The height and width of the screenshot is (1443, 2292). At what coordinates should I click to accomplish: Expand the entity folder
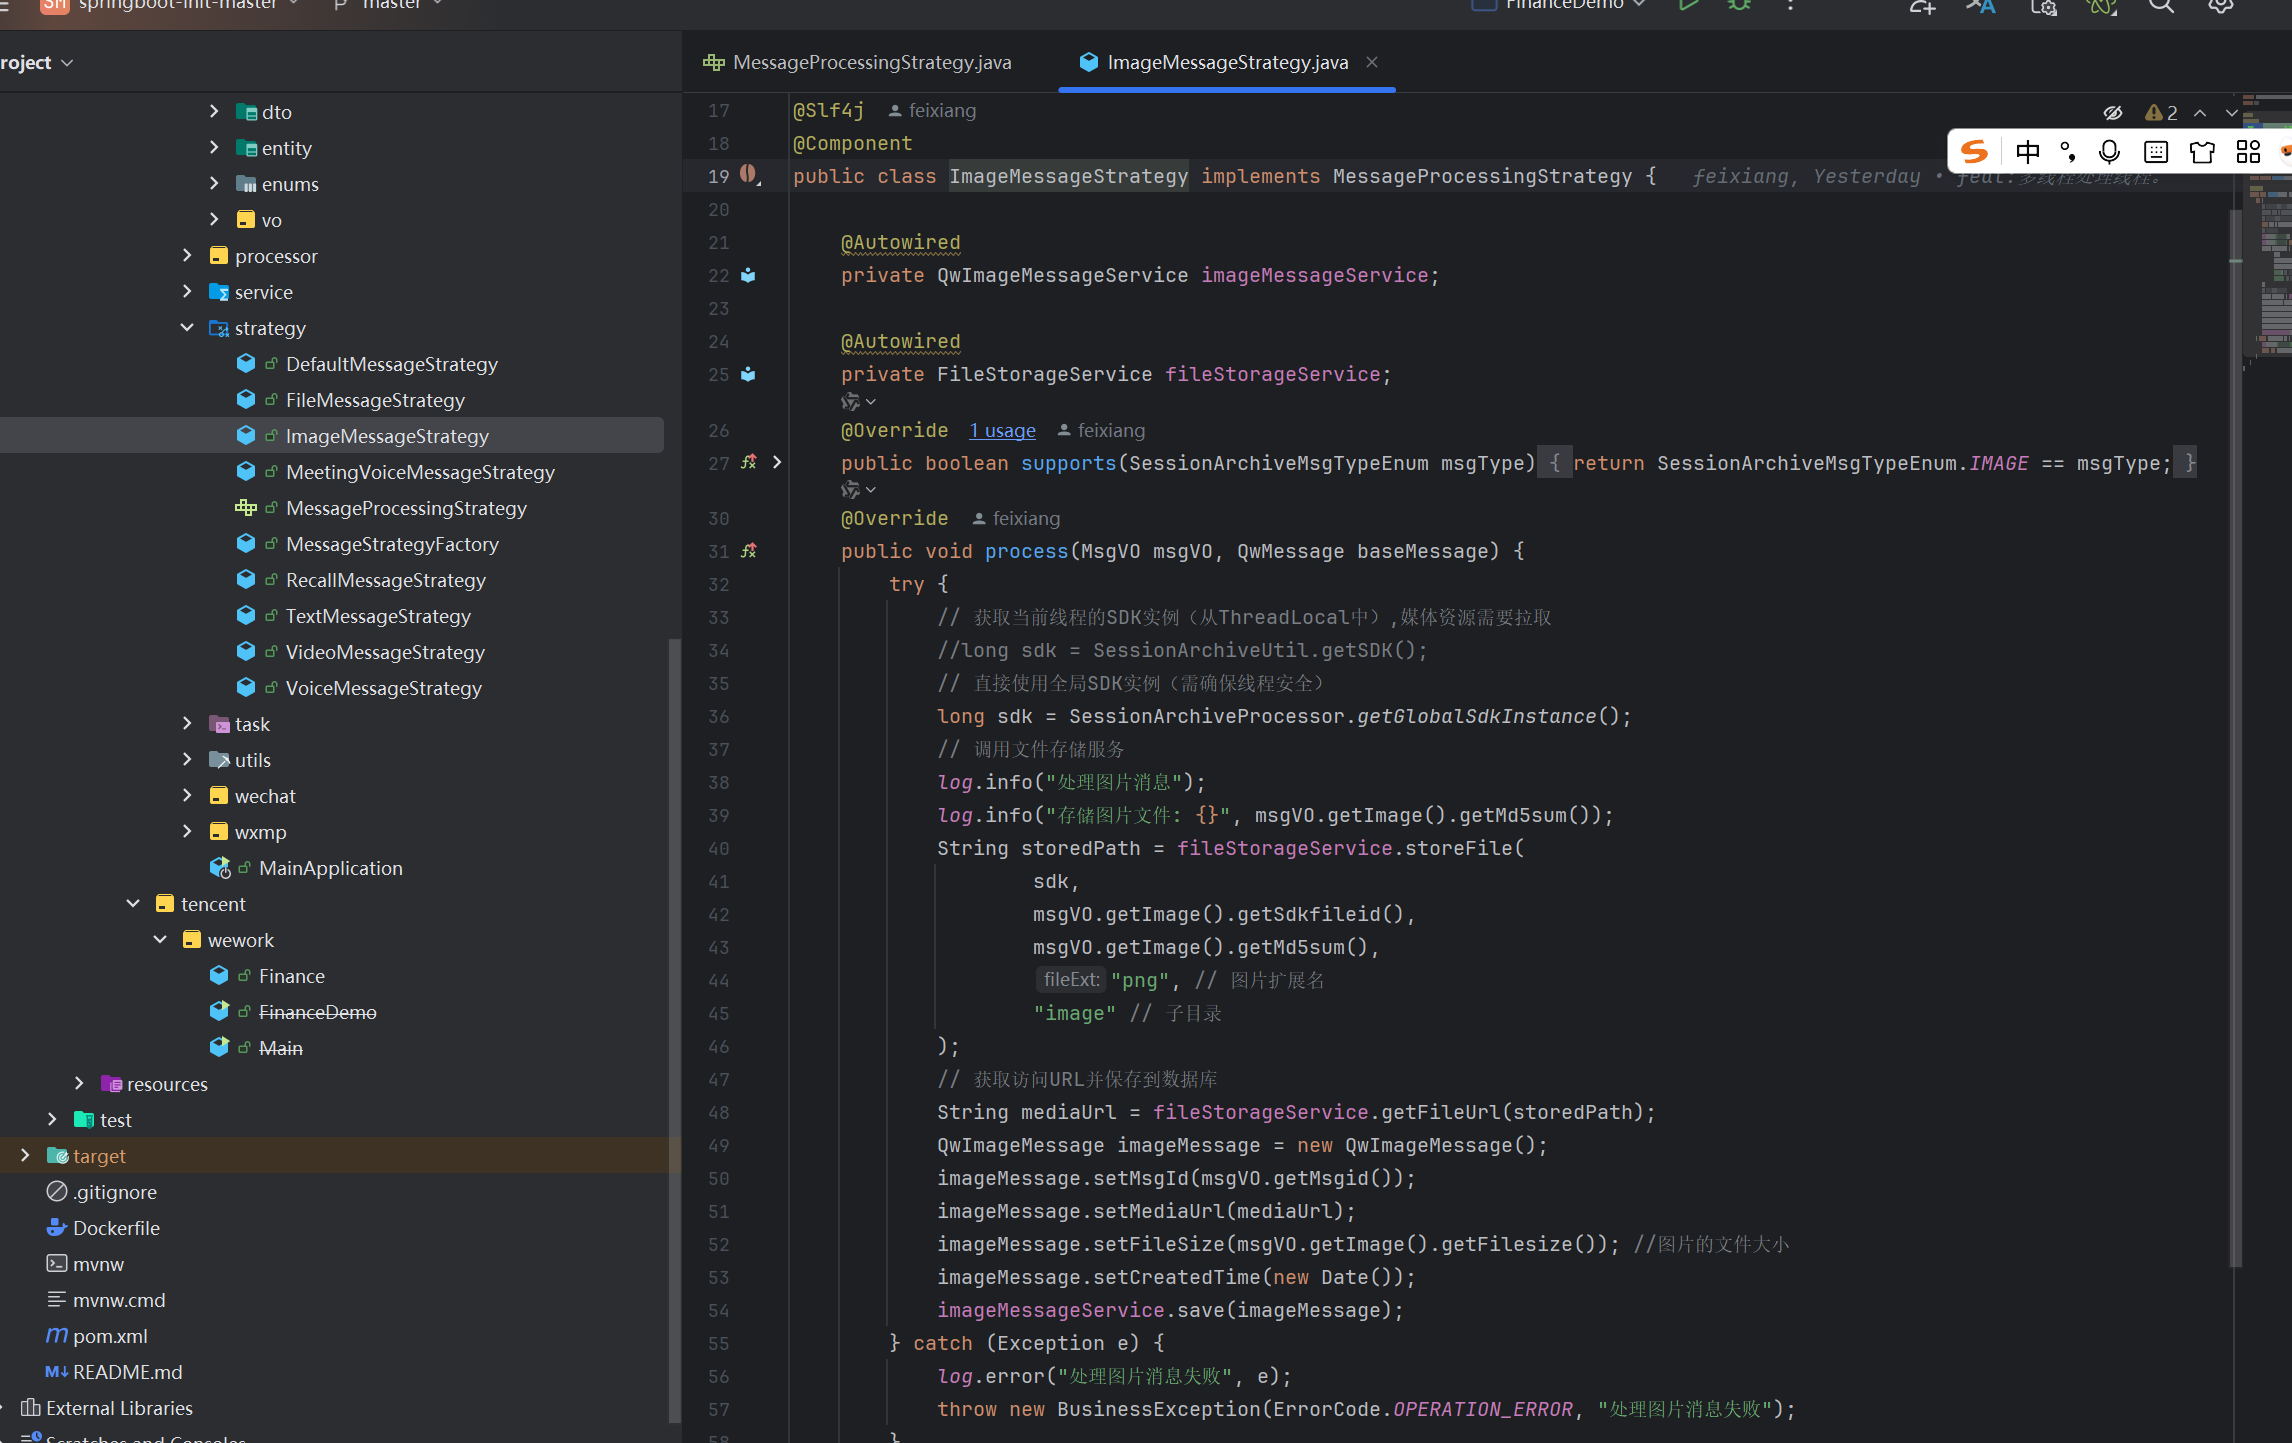[x=214, y=147]
